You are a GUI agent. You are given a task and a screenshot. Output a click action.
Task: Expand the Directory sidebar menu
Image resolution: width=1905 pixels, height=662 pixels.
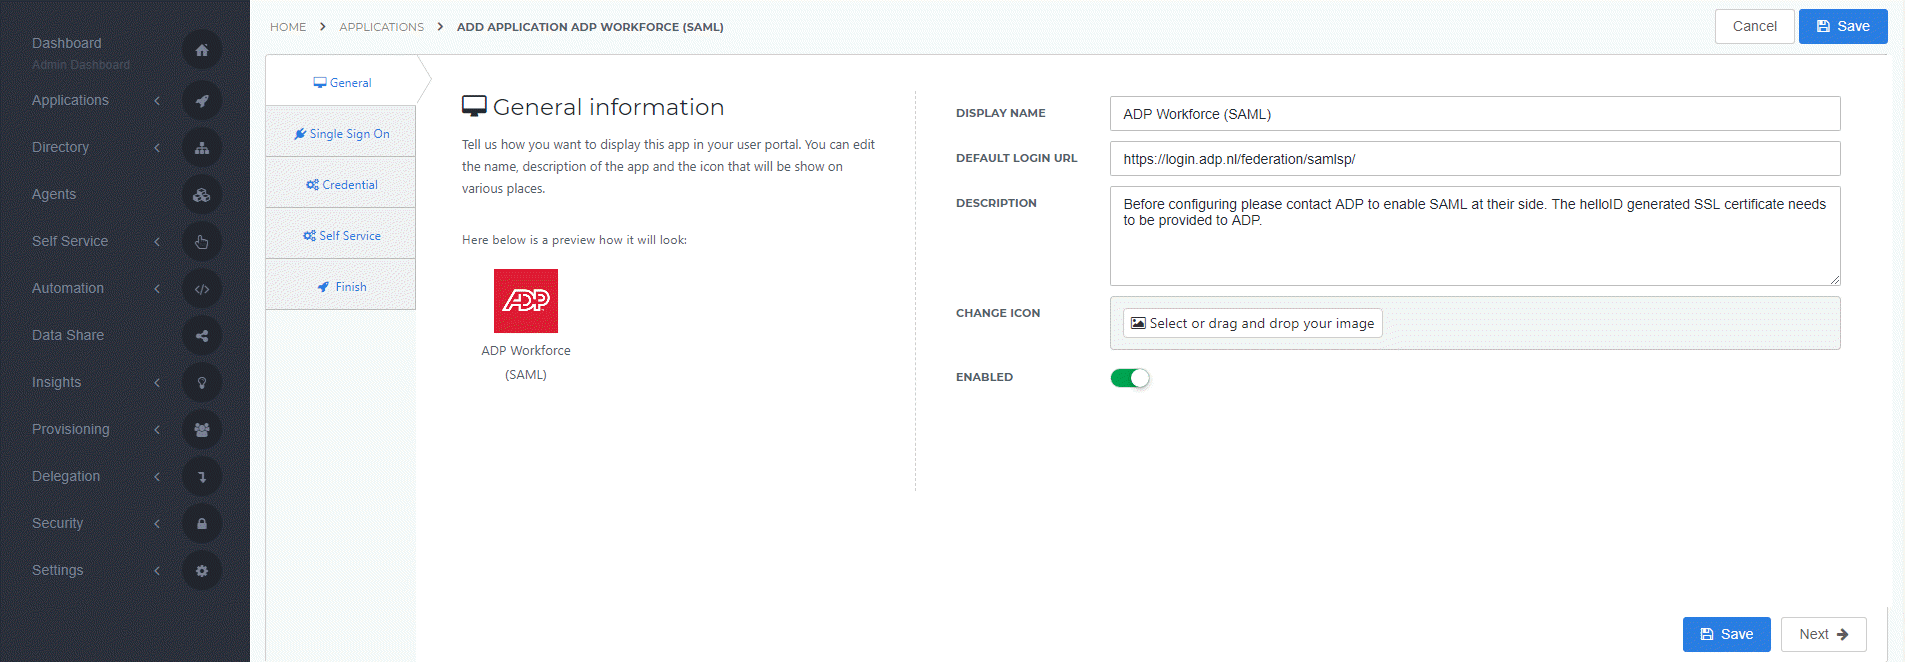click(x=157, y=147)
